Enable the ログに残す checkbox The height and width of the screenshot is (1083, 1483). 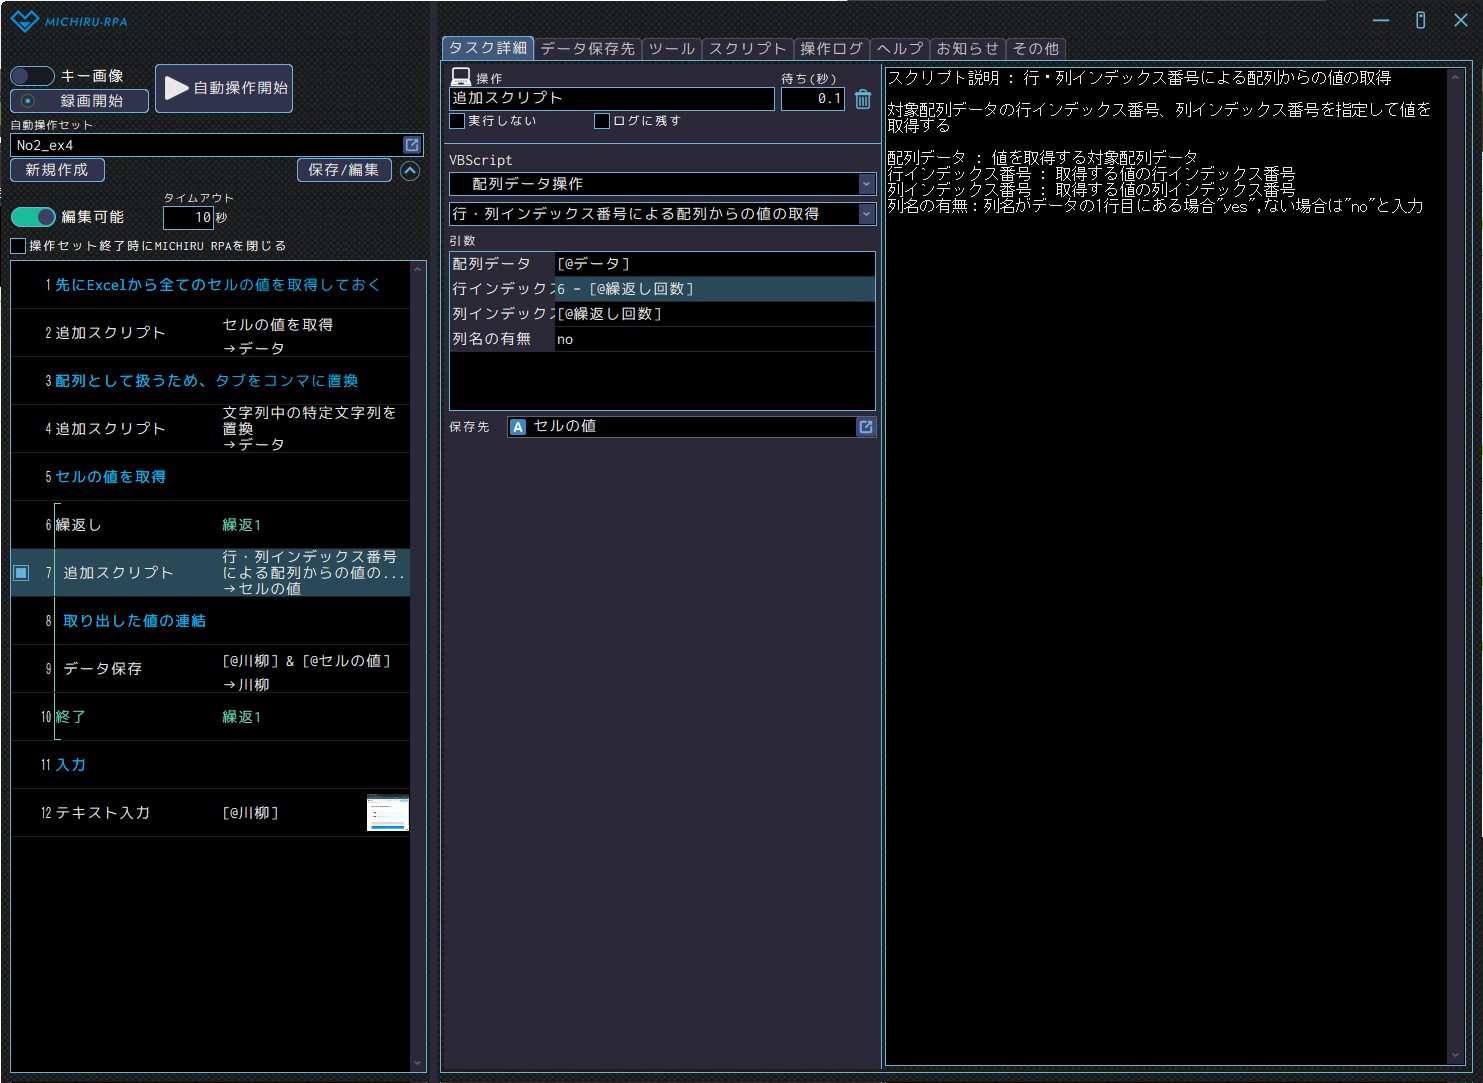(602, 121)
